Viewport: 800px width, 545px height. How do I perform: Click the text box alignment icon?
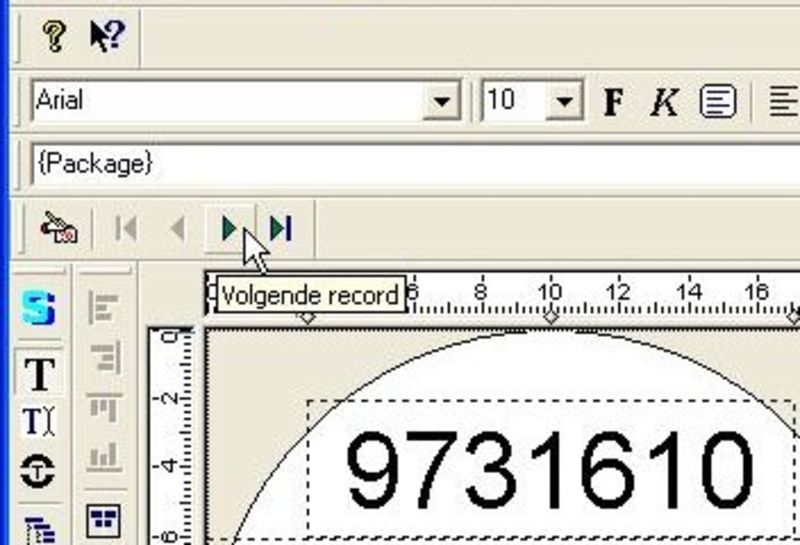(x=717, y=102)
